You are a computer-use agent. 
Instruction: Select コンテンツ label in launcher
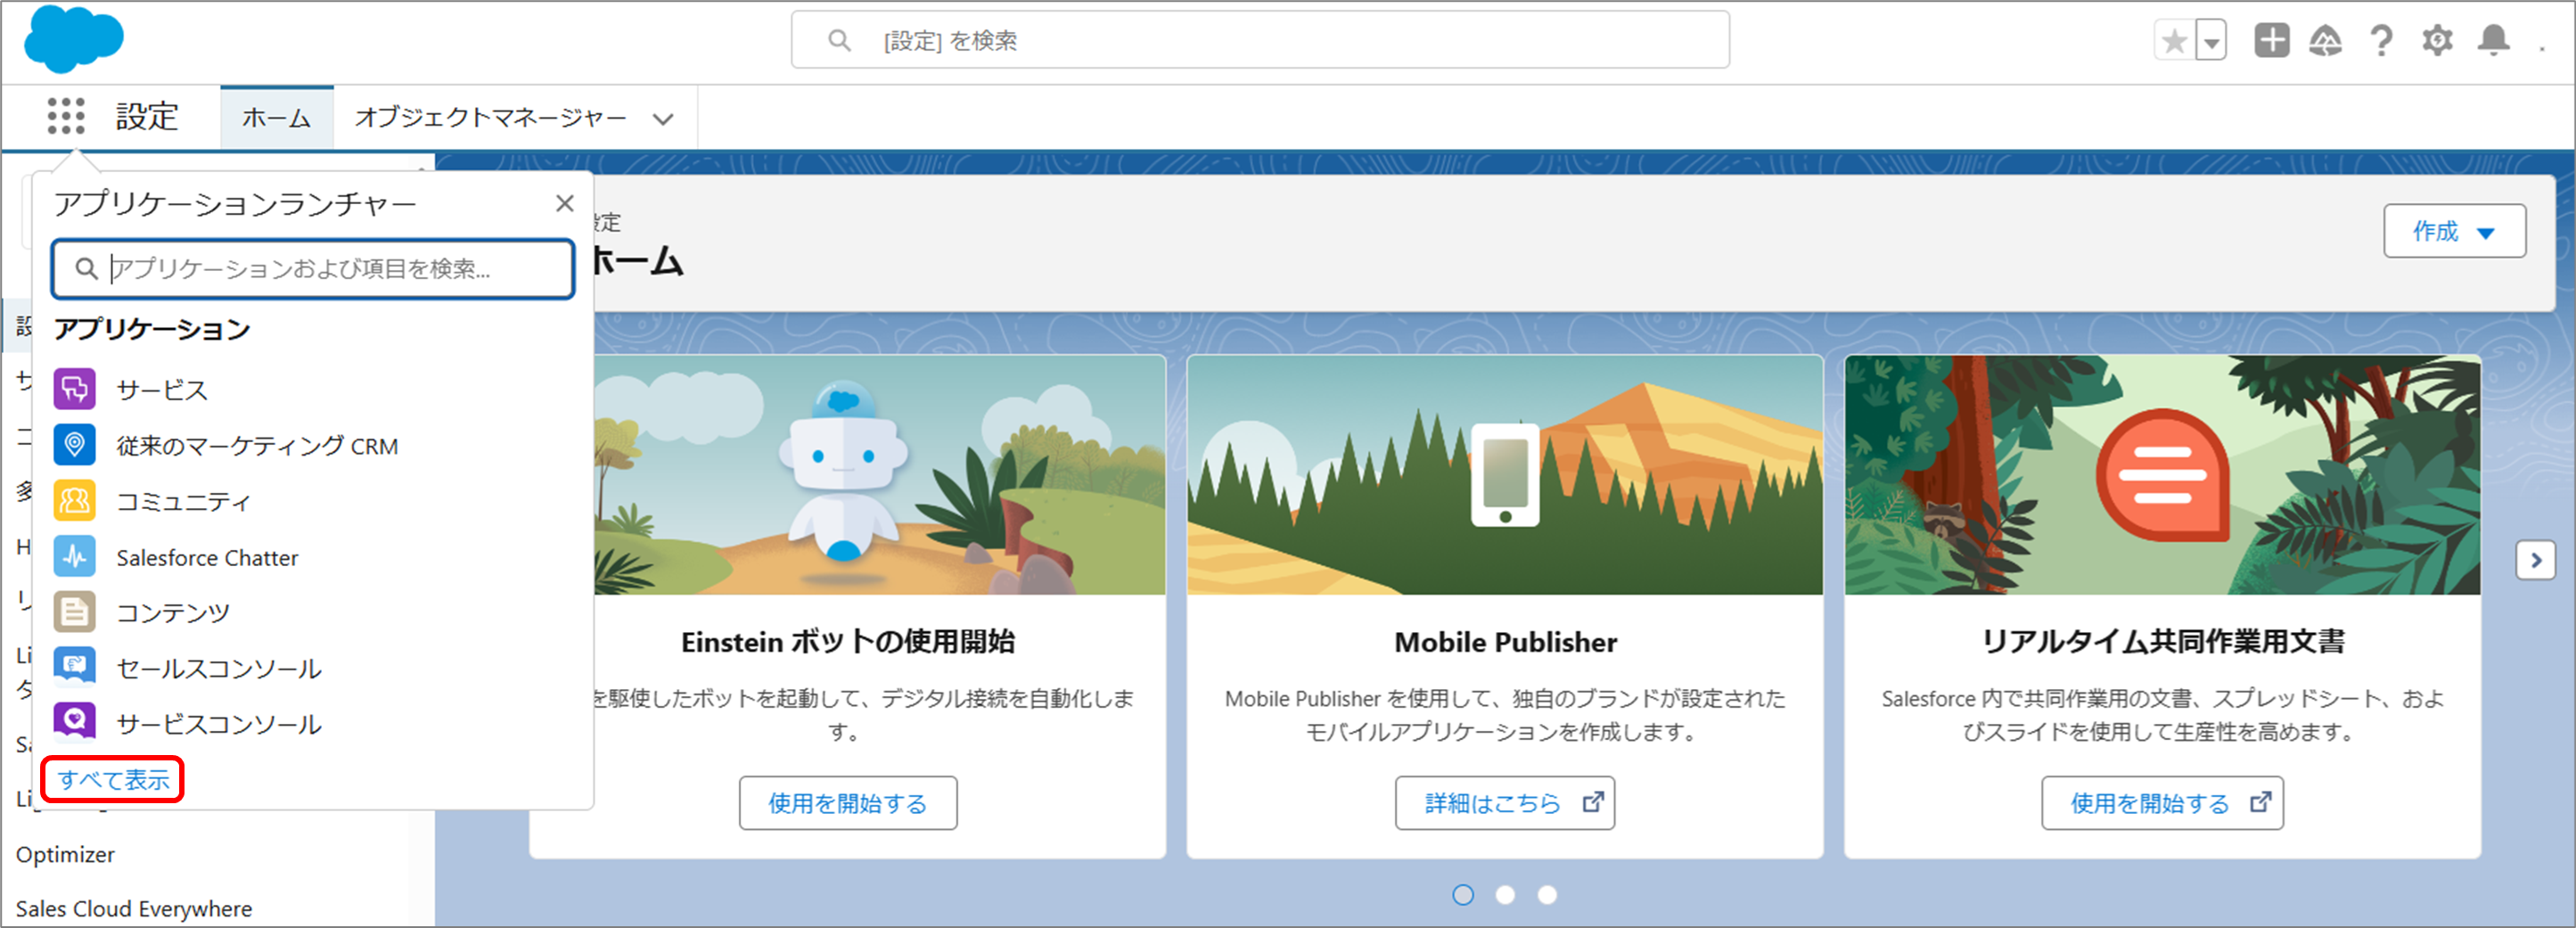click(x=173, y=612)
